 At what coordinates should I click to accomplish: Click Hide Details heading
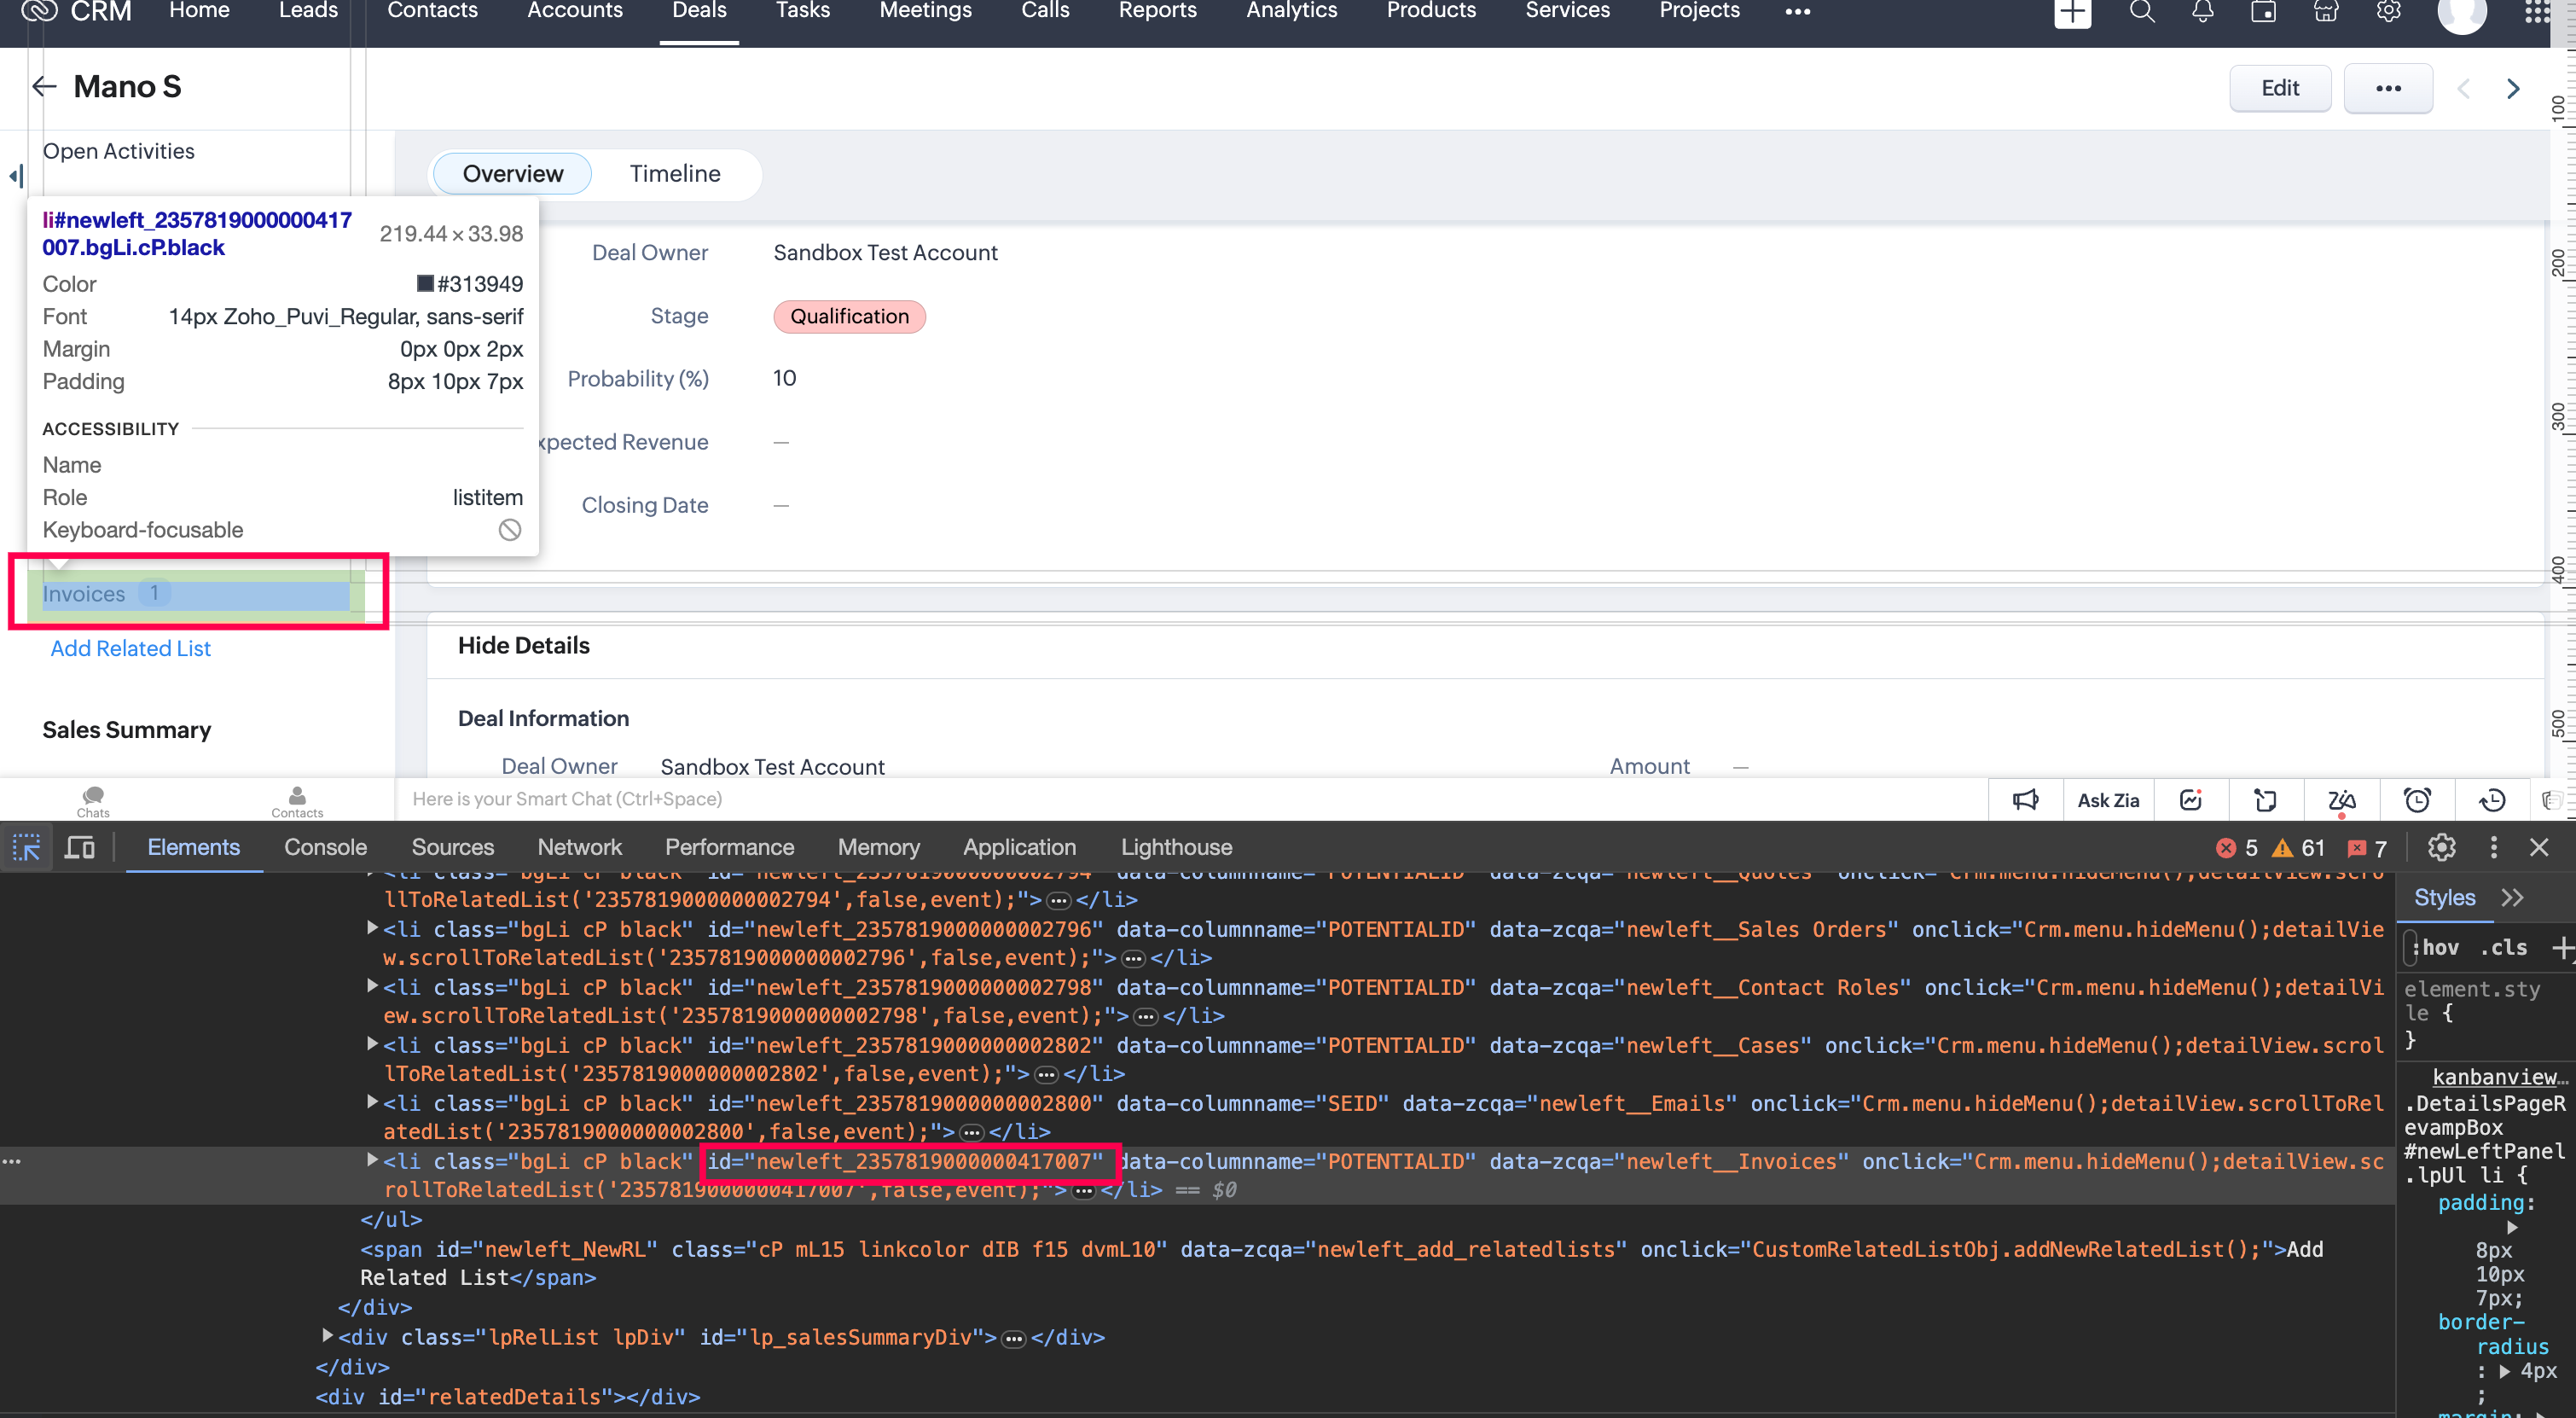pyautogui.click(x=523, y=646)
